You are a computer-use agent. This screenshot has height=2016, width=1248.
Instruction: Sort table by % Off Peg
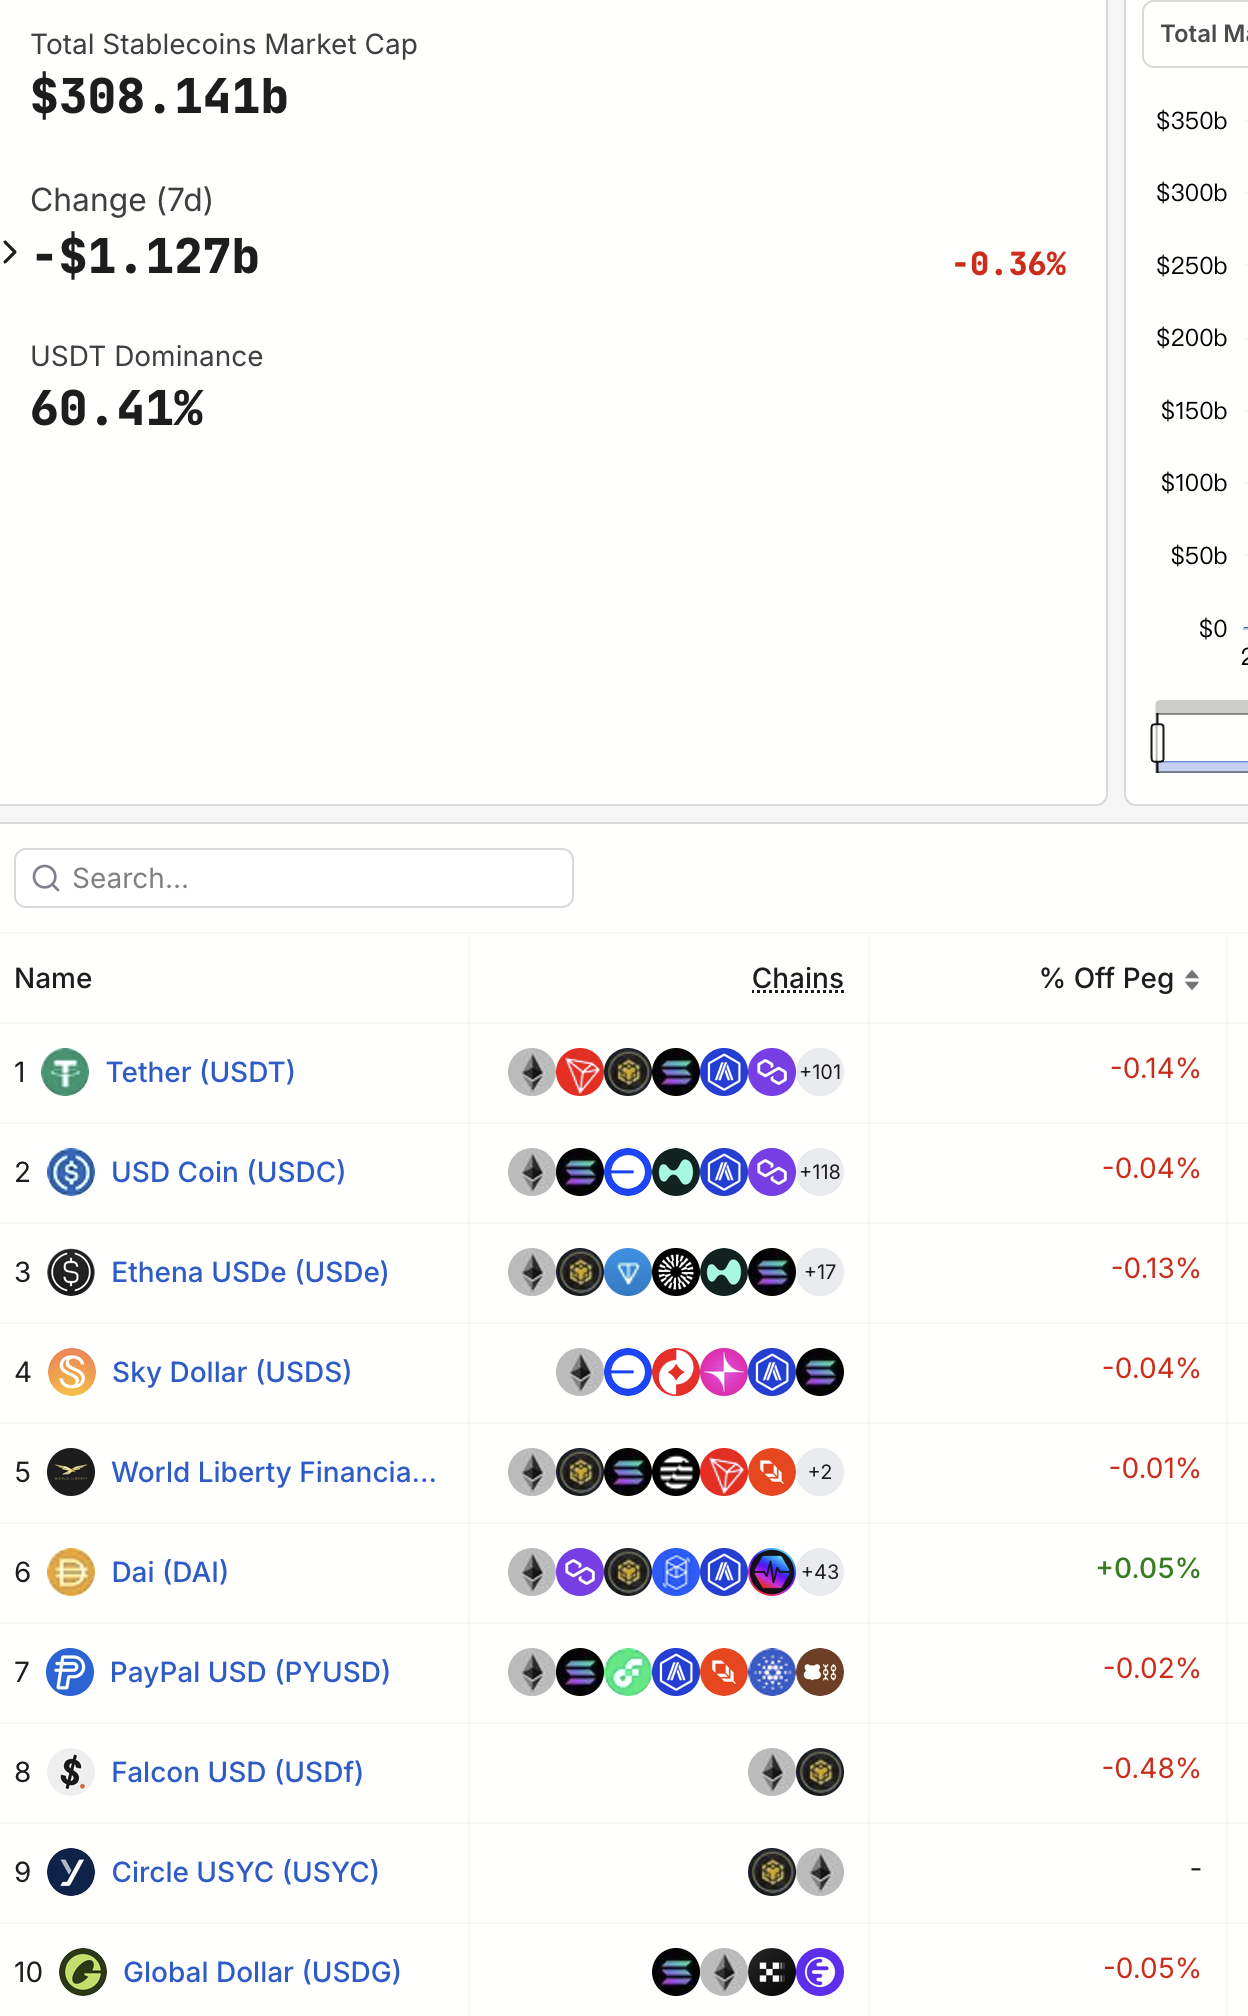pyautogui.click(x=1119, y=978)
